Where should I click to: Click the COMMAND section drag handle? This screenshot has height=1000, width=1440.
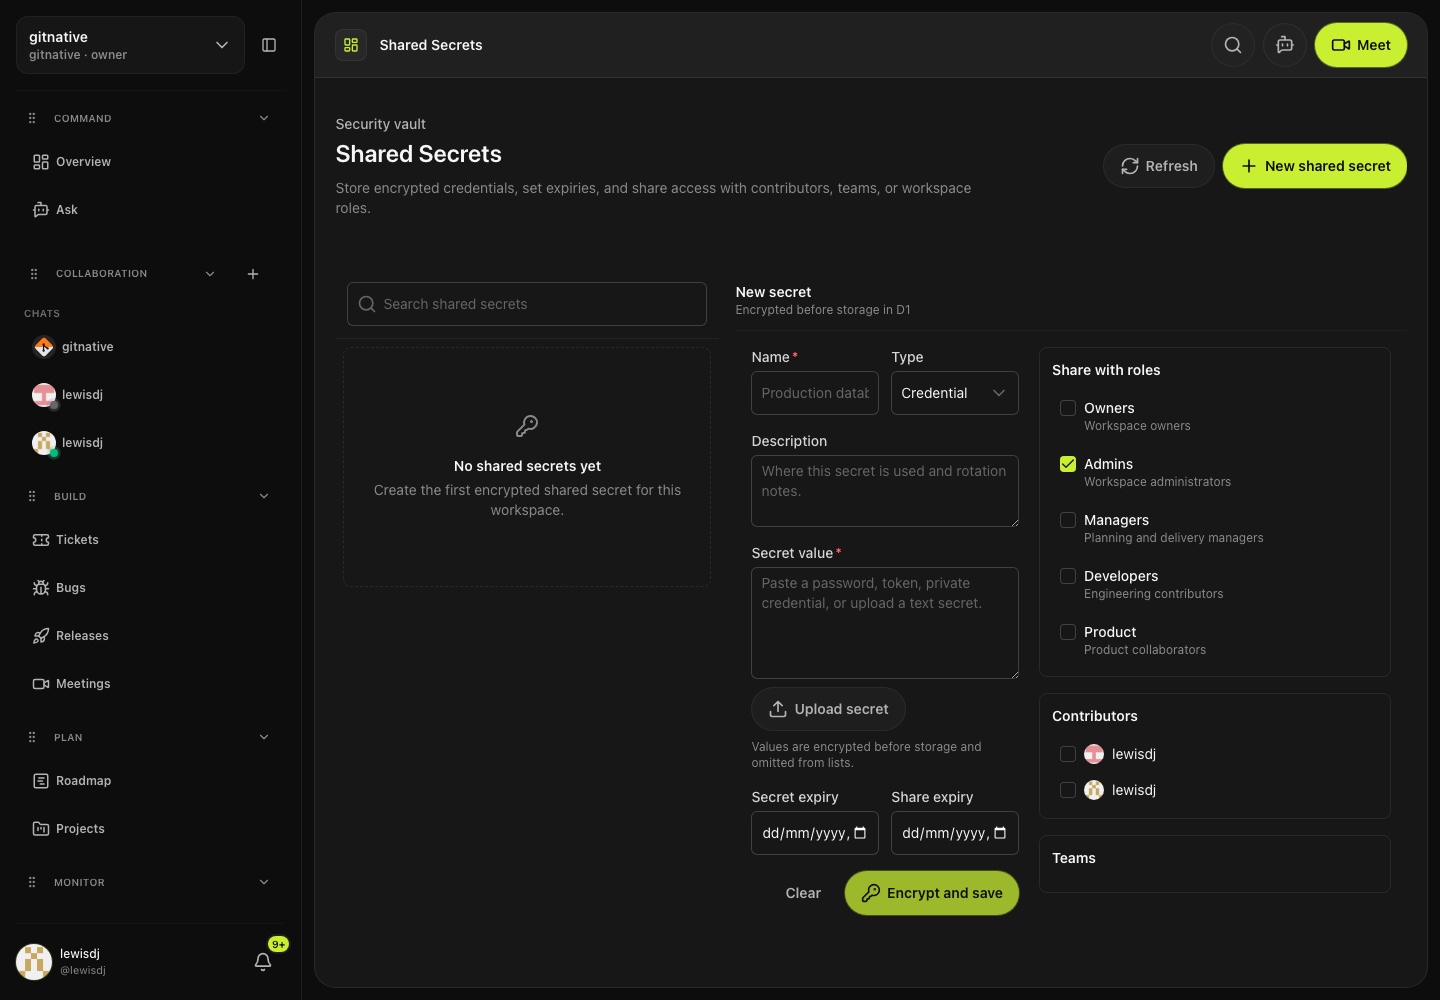tap(32, 118)
